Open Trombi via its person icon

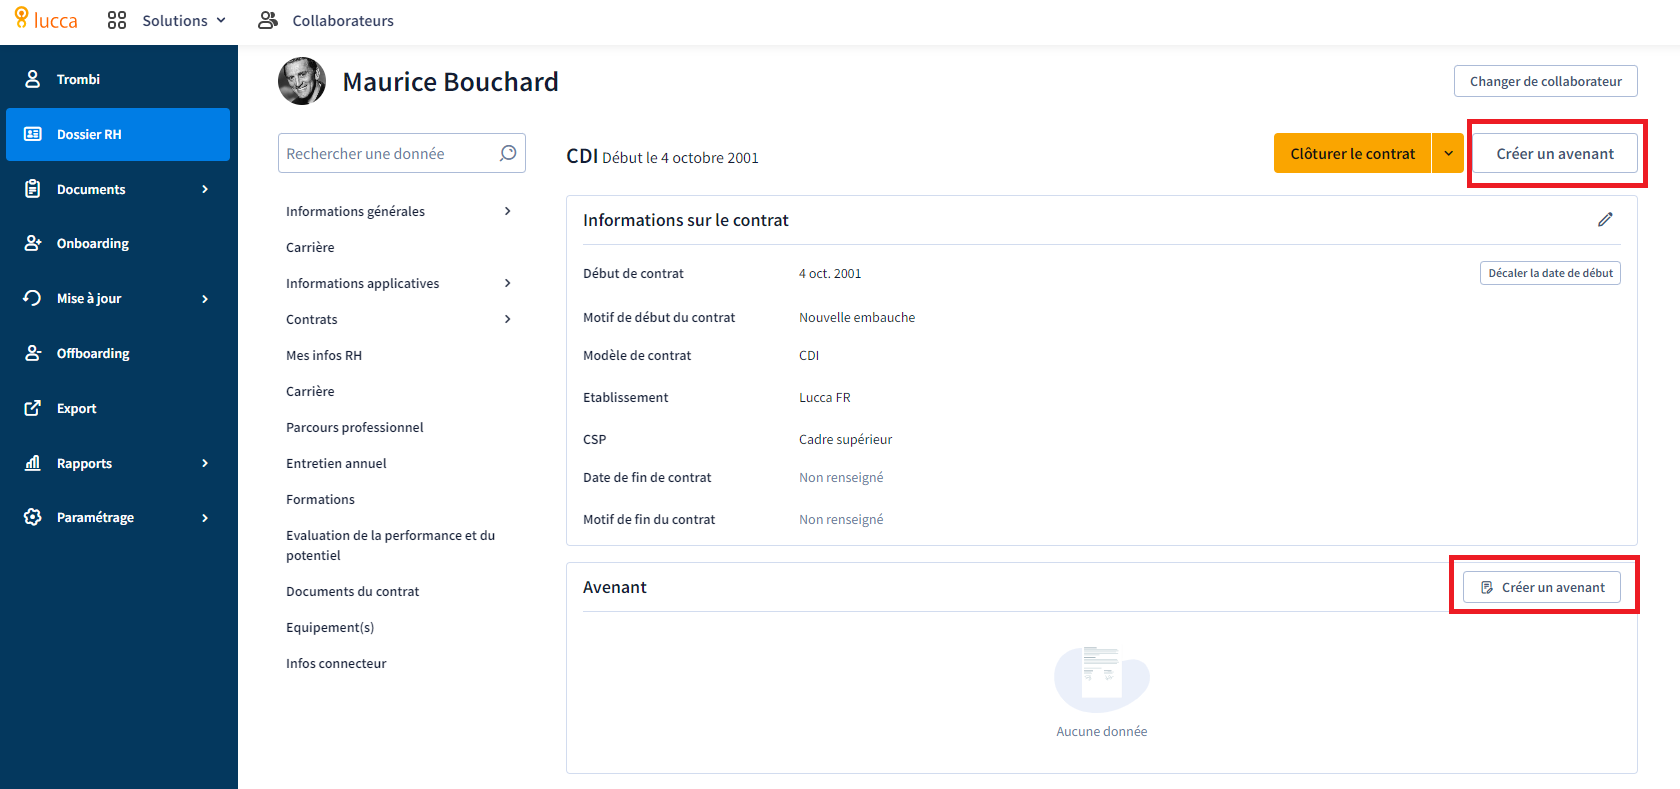33,79
